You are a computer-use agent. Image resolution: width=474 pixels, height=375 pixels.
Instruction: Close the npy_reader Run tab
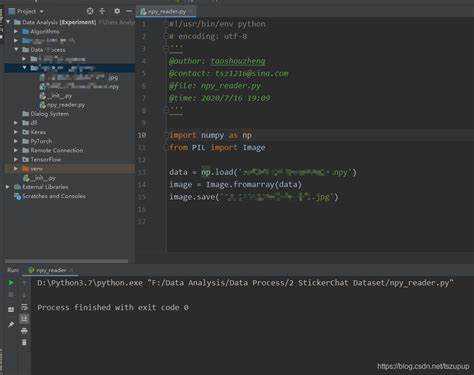pyautogui.click(x=72, y=270)
